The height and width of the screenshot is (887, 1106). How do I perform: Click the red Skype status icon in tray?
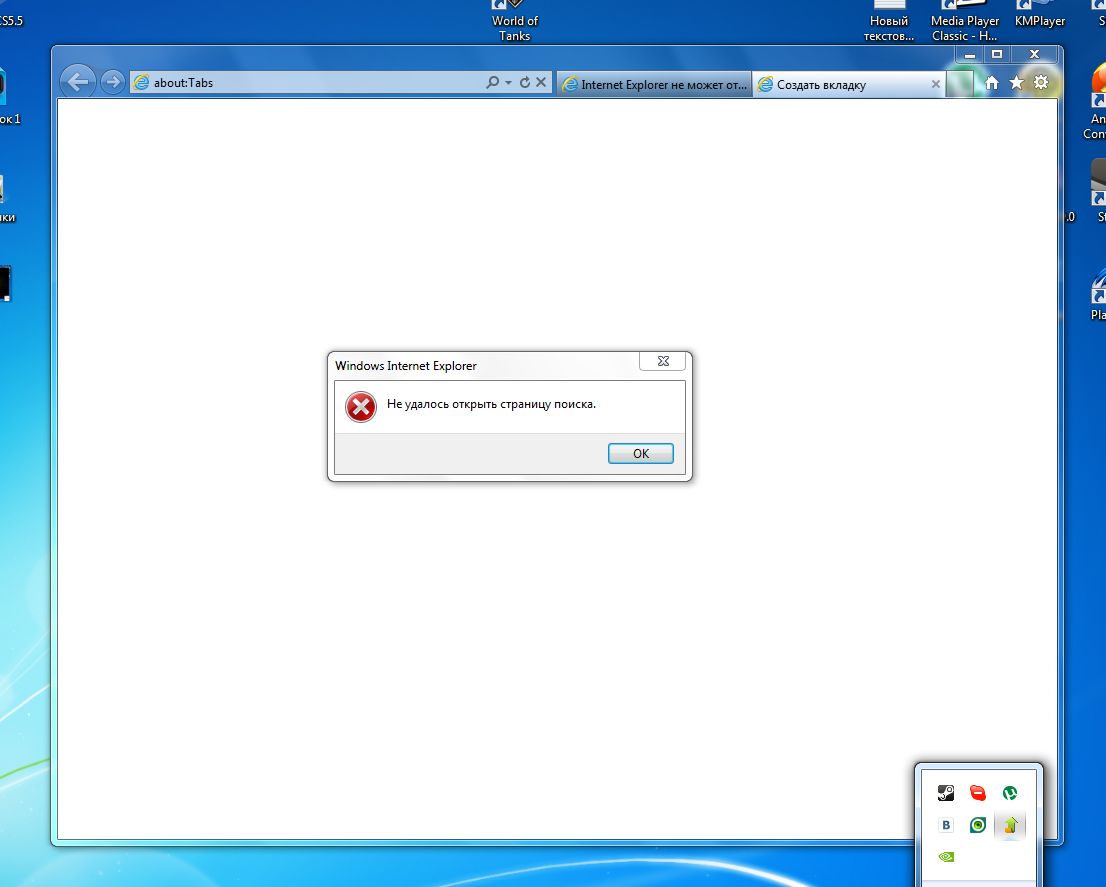(x=978, y=793)
